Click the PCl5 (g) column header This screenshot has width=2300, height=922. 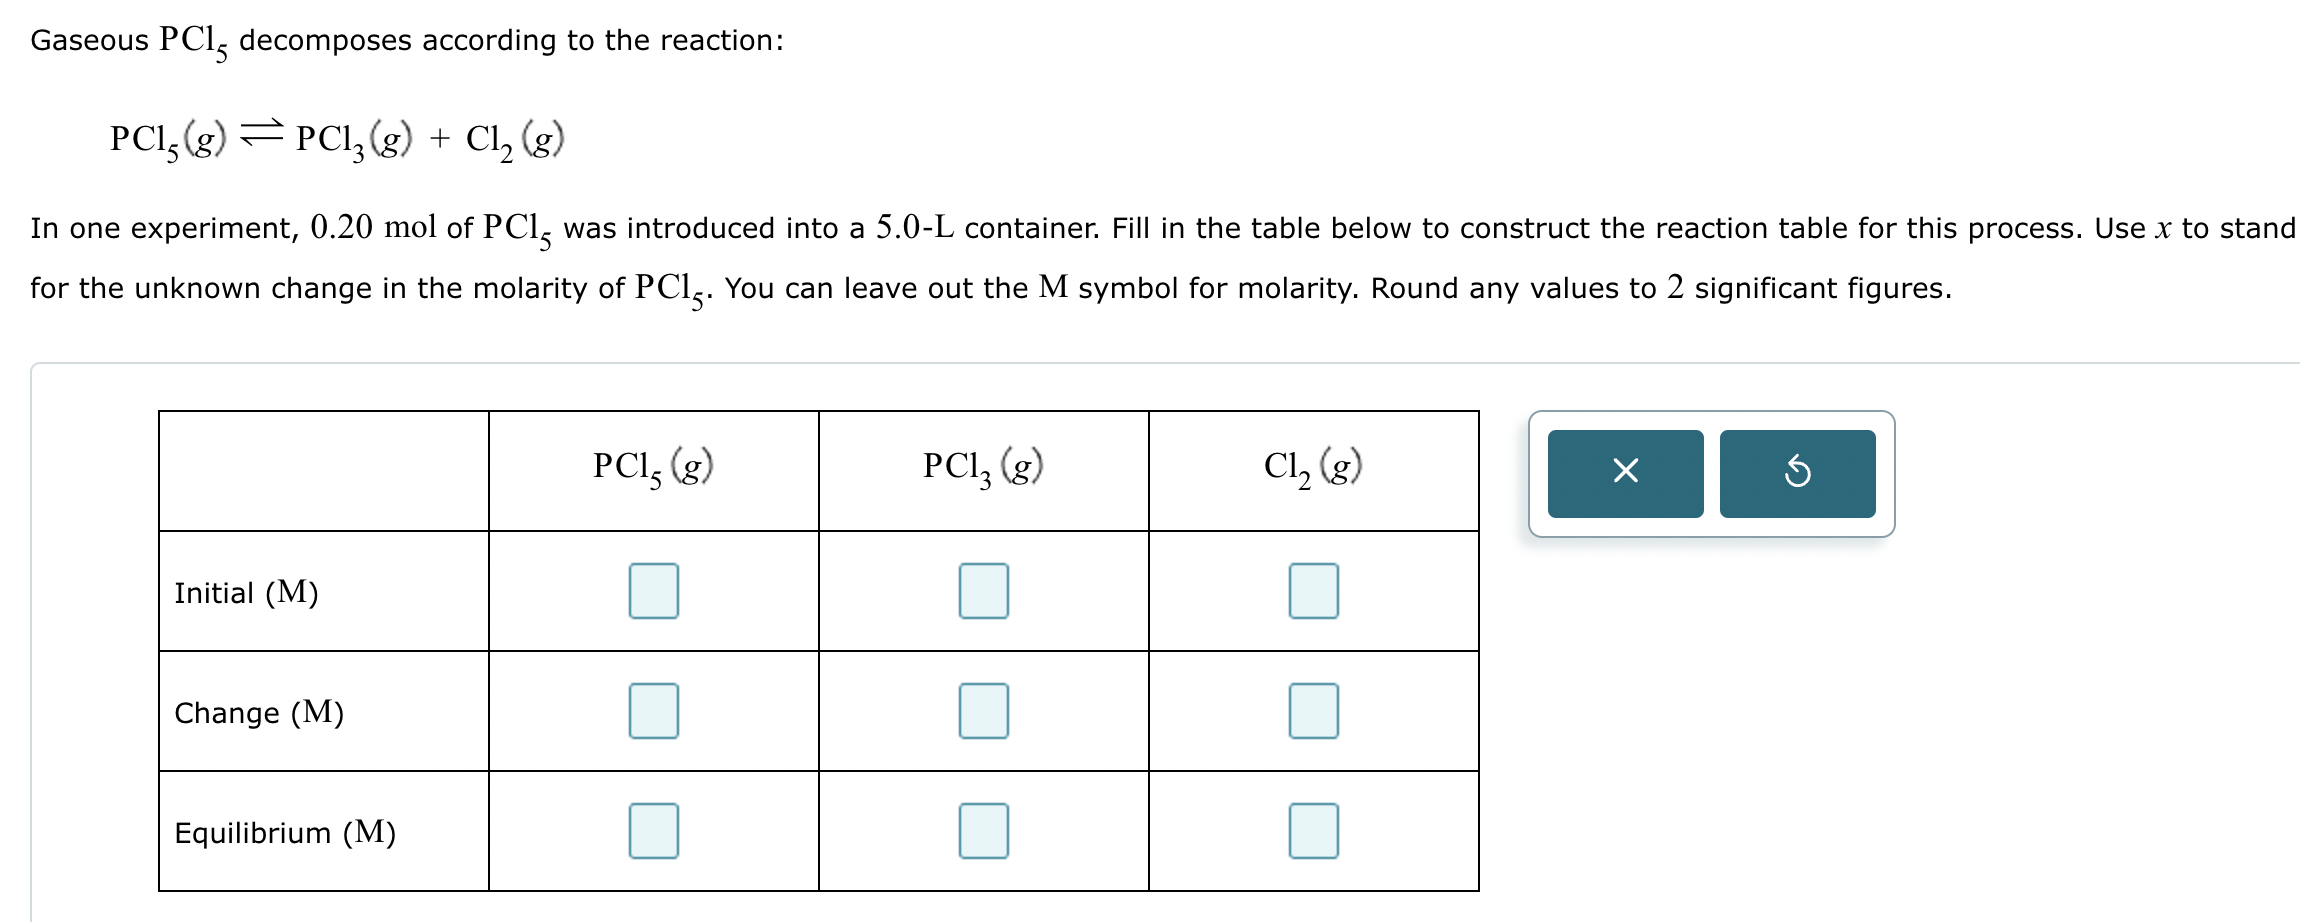coord(652,465)
